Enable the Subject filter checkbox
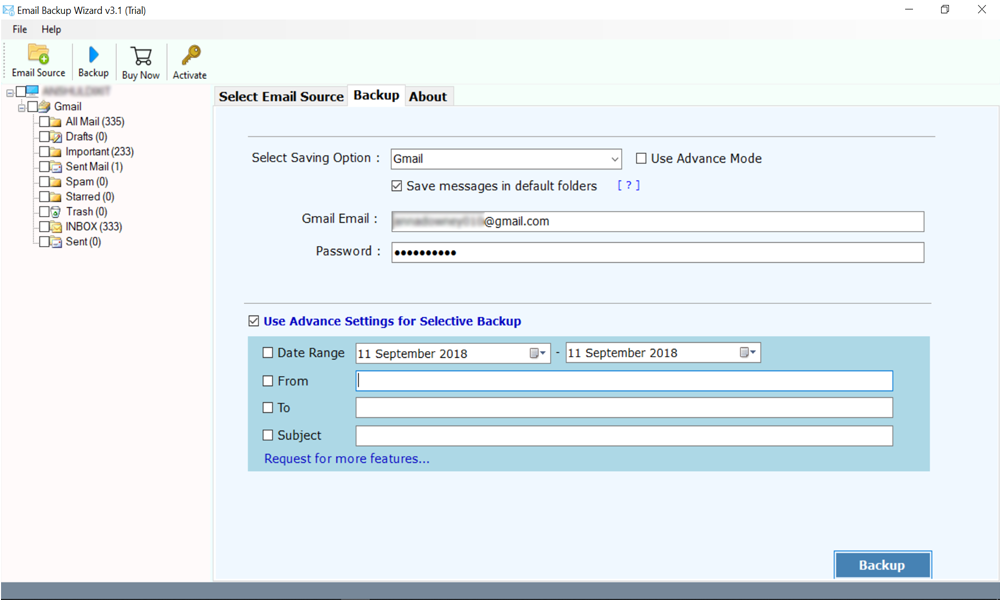The height and width of the screenshot is (600, 1000). point(268,435)
